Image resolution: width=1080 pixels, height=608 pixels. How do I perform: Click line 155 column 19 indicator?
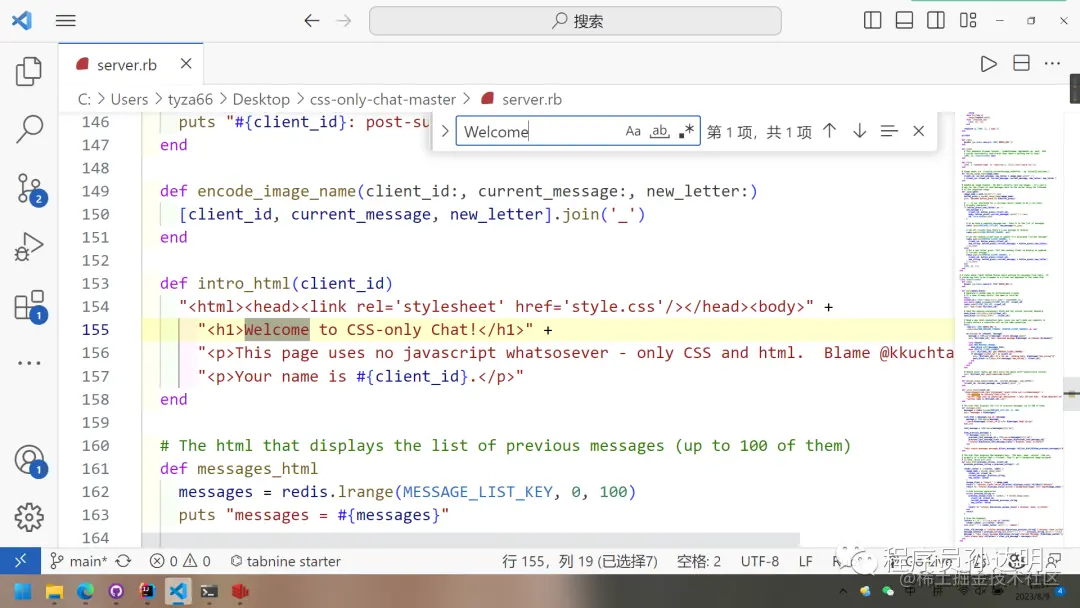point(580,561)
